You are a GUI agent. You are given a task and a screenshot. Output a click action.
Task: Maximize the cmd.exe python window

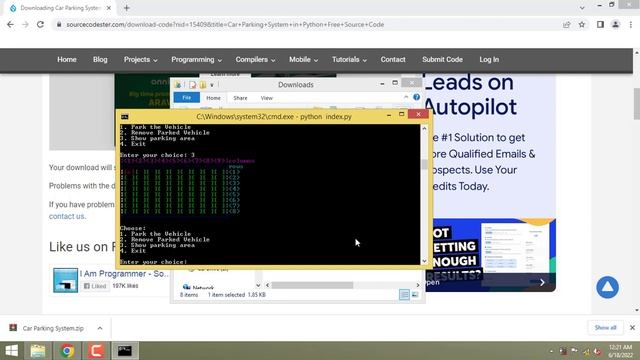[402, 115]
